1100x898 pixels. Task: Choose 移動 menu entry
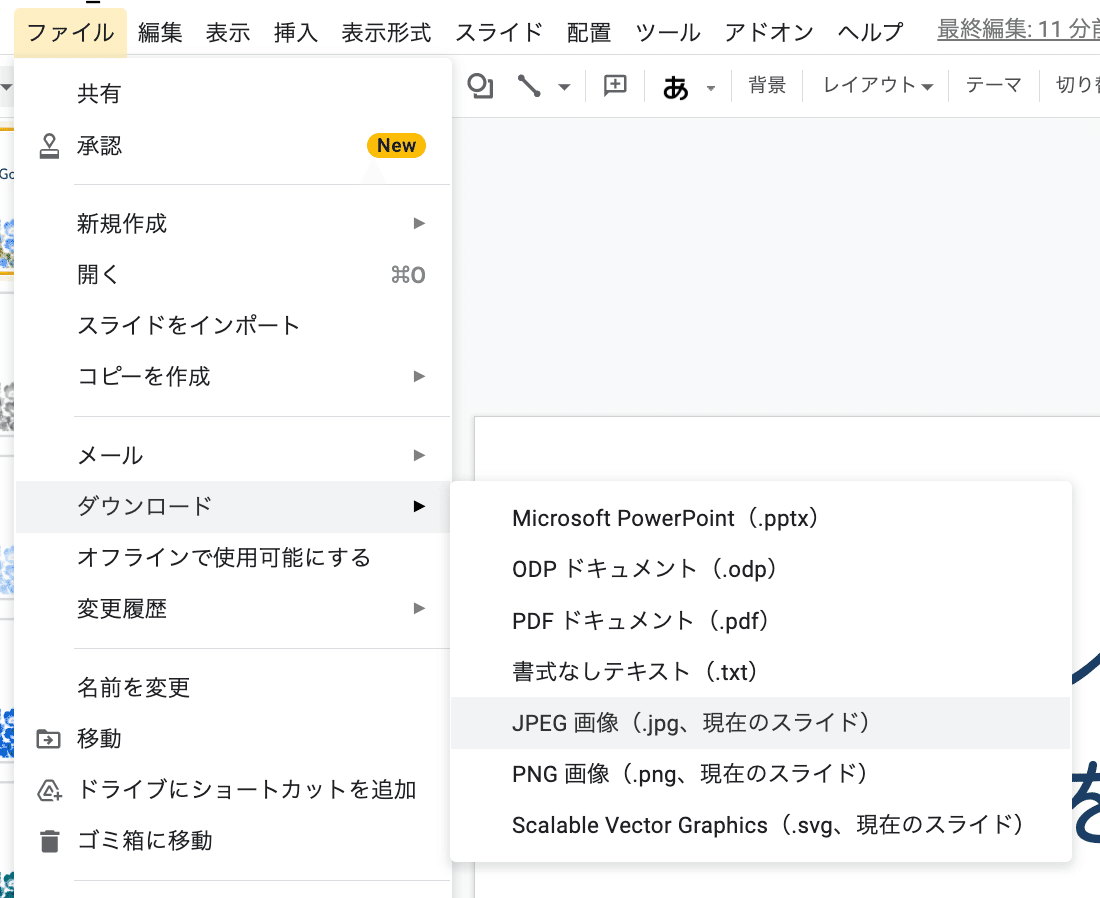[x=232, y=739]
